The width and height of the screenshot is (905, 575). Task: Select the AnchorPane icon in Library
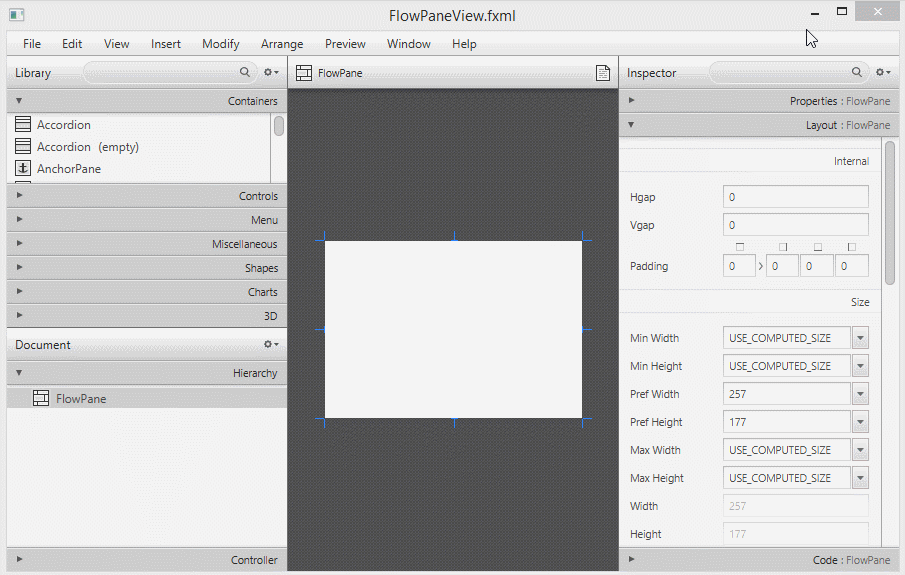point(24,169)
